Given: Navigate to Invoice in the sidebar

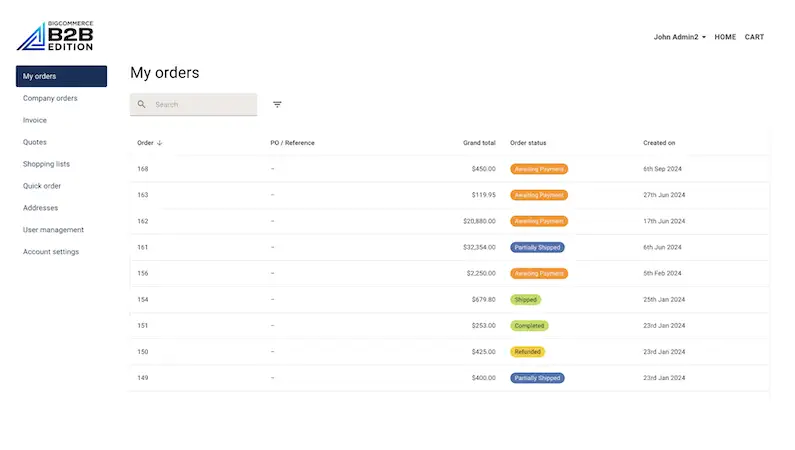Looking at the screenshot, I should (35, 120).
